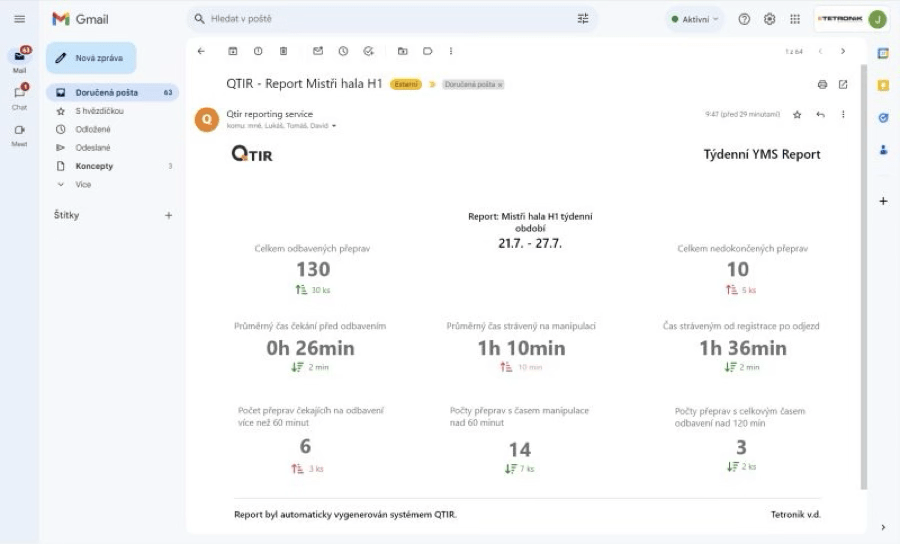This screenshot has height=544, width=900.
Task: Click the Týdenní YMS Report heading
Action: click(x=762, y=154)
